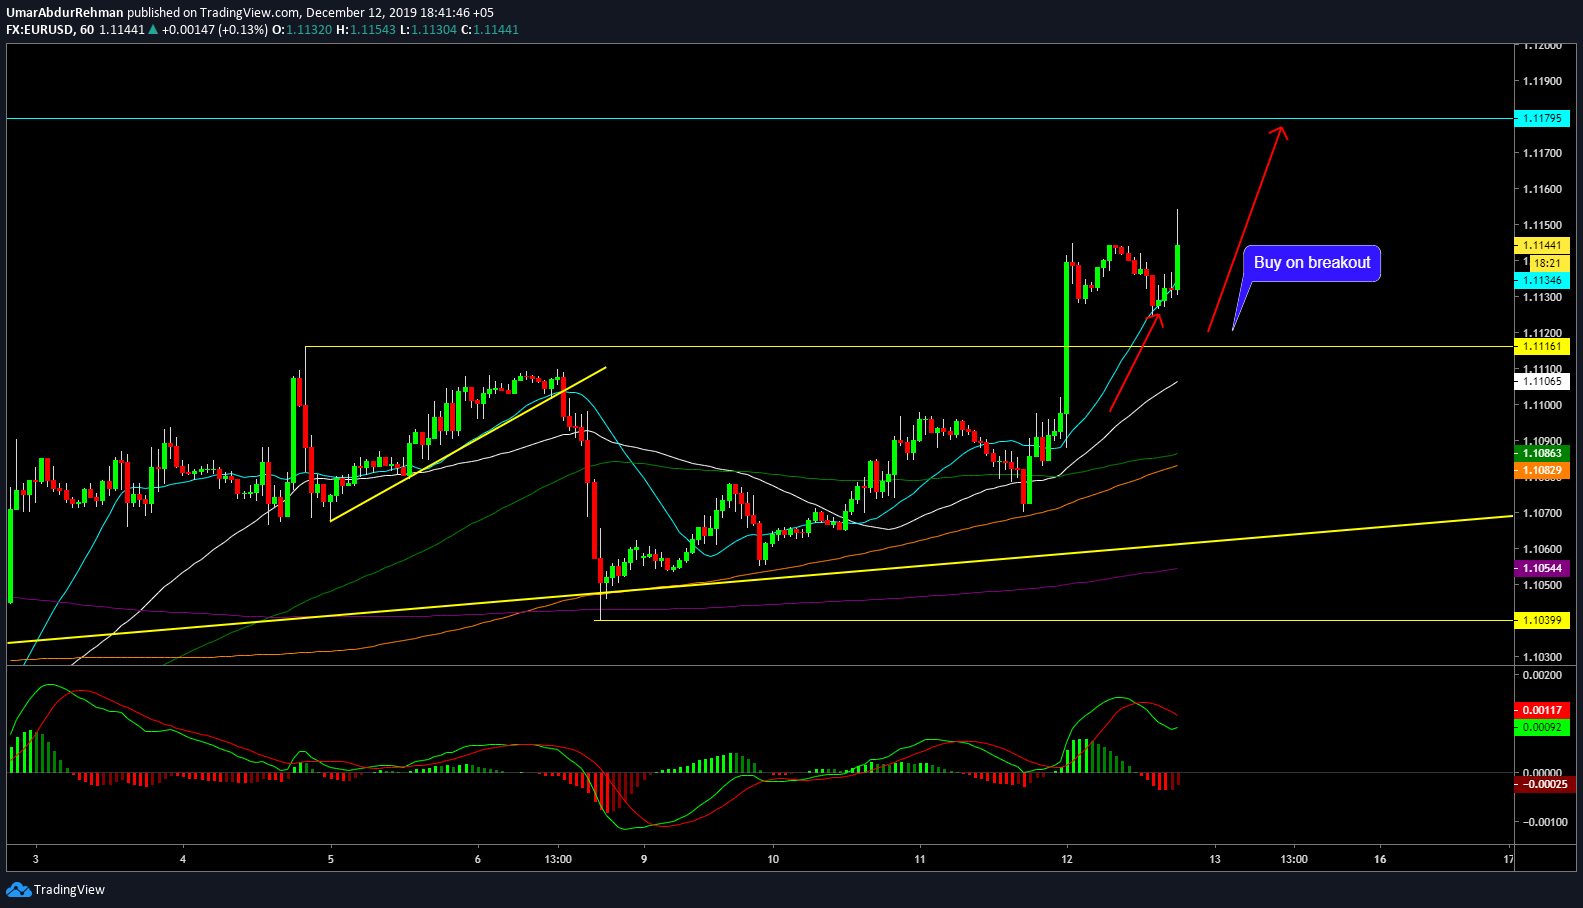Click the purple 1.10544 moving average label
This screenshot has width=1583, height=908.
click(x=1543, y=568)
